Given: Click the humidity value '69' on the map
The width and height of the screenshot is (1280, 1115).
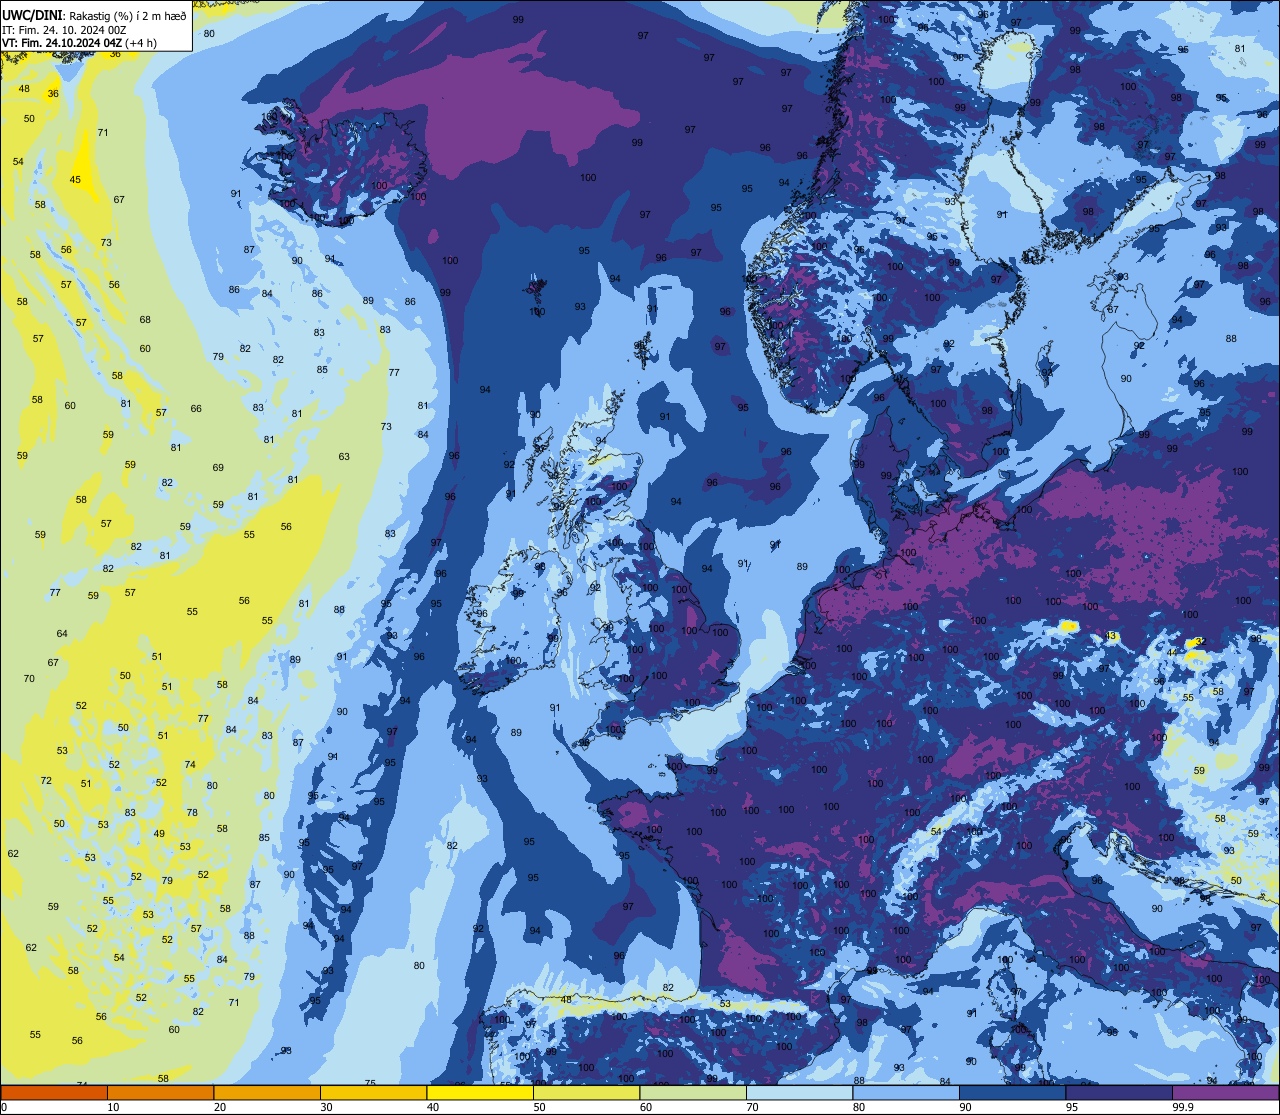Looking at the screenshot, I should (218, 468).
